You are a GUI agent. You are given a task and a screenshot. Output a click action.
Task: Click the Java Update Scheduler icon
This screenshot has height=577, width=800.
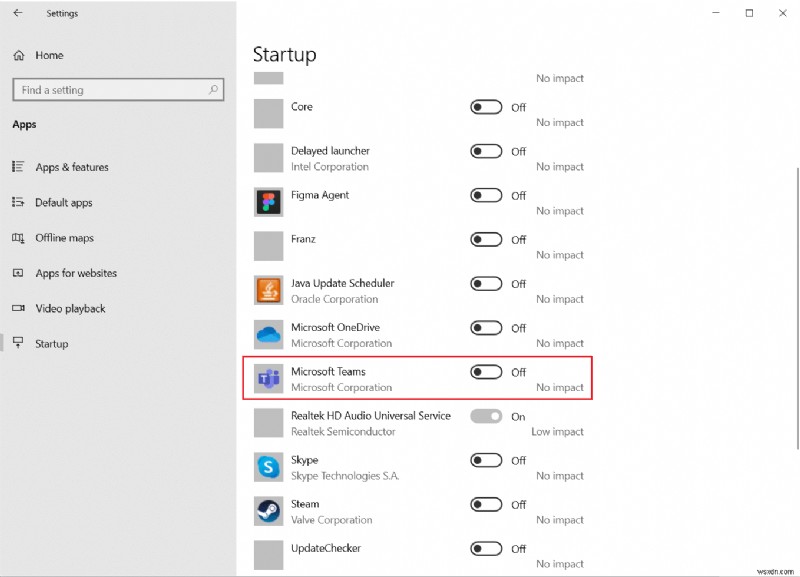(x=268, y=290)
